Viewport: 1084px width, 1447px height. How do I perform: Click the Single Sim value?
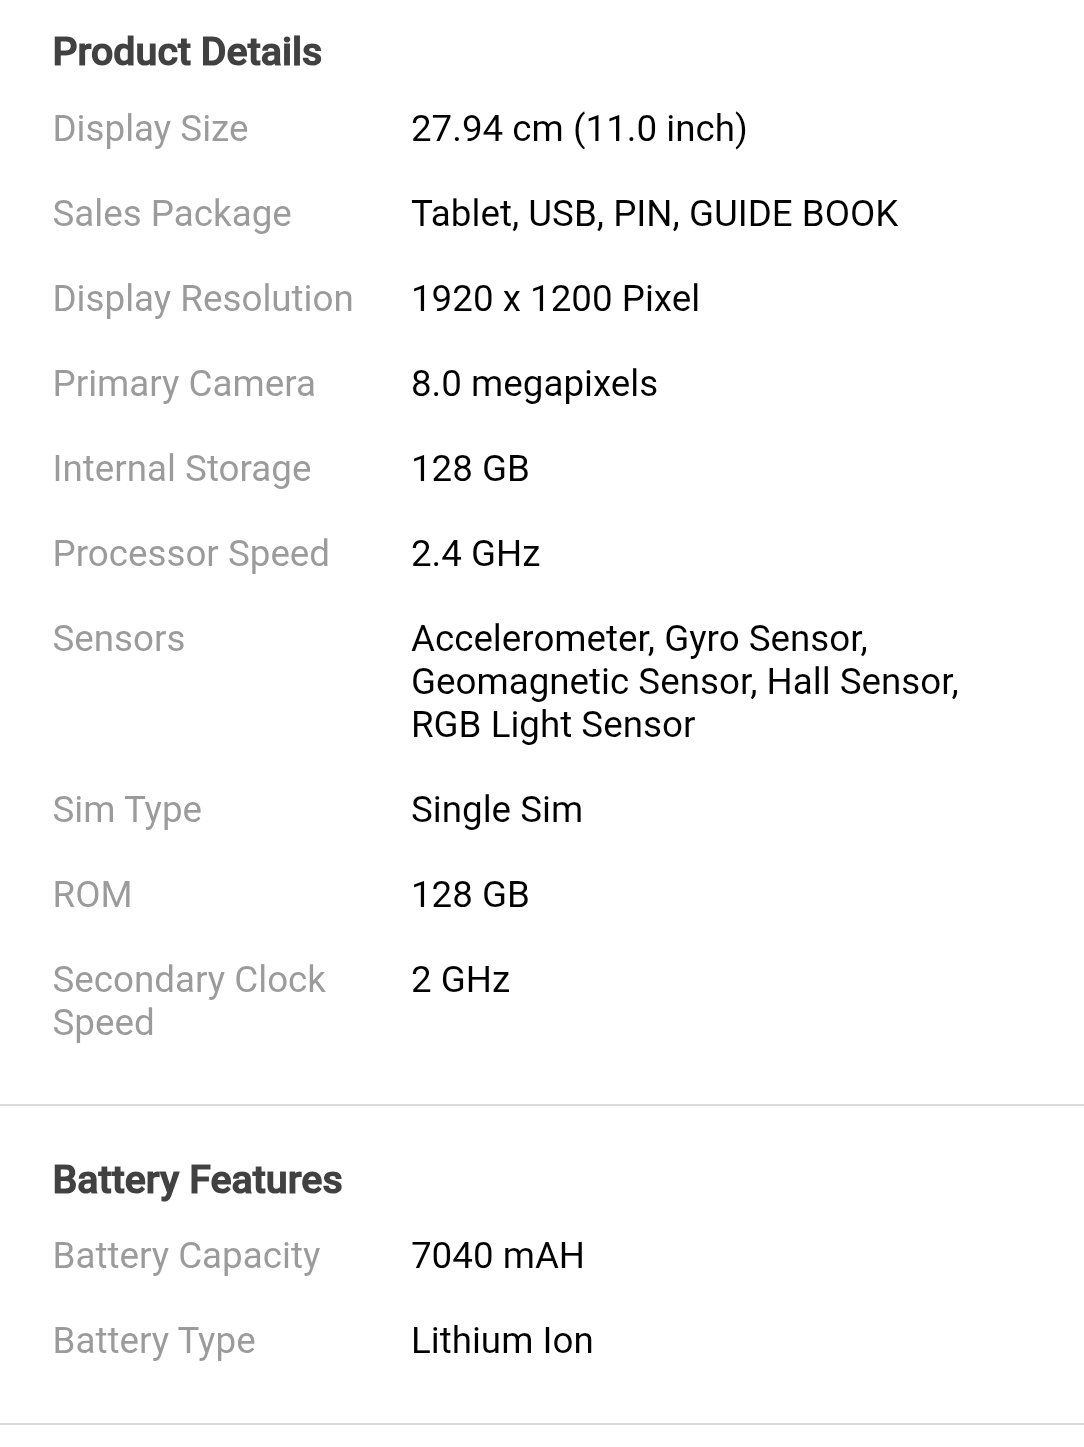coord(496,810)
